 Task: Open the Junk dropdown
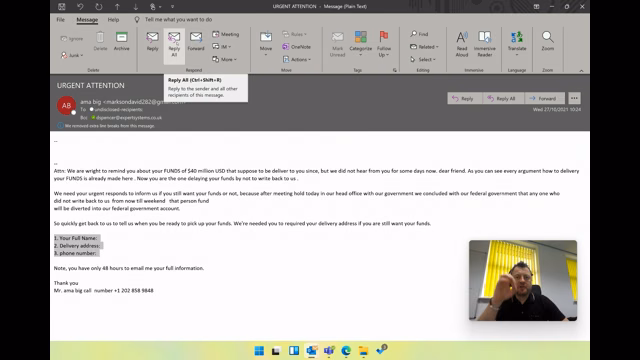72,55
